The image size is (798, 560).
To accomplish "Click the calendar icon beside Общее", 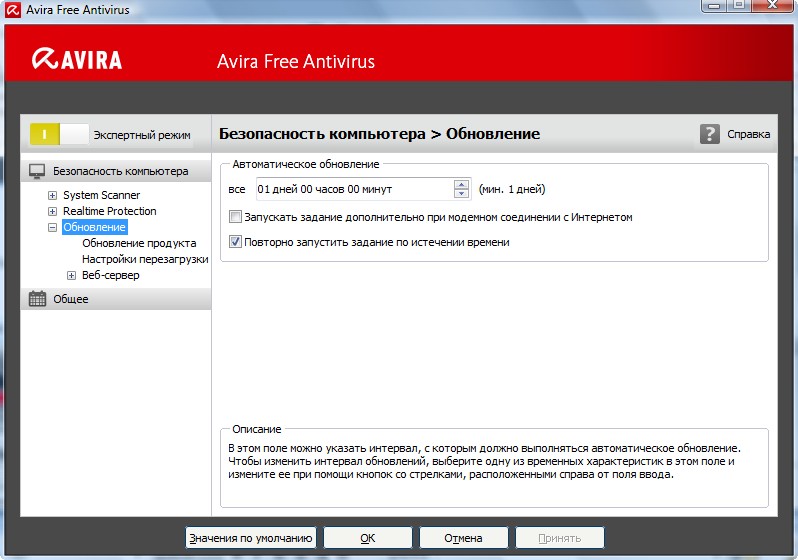I will (37, 299).
